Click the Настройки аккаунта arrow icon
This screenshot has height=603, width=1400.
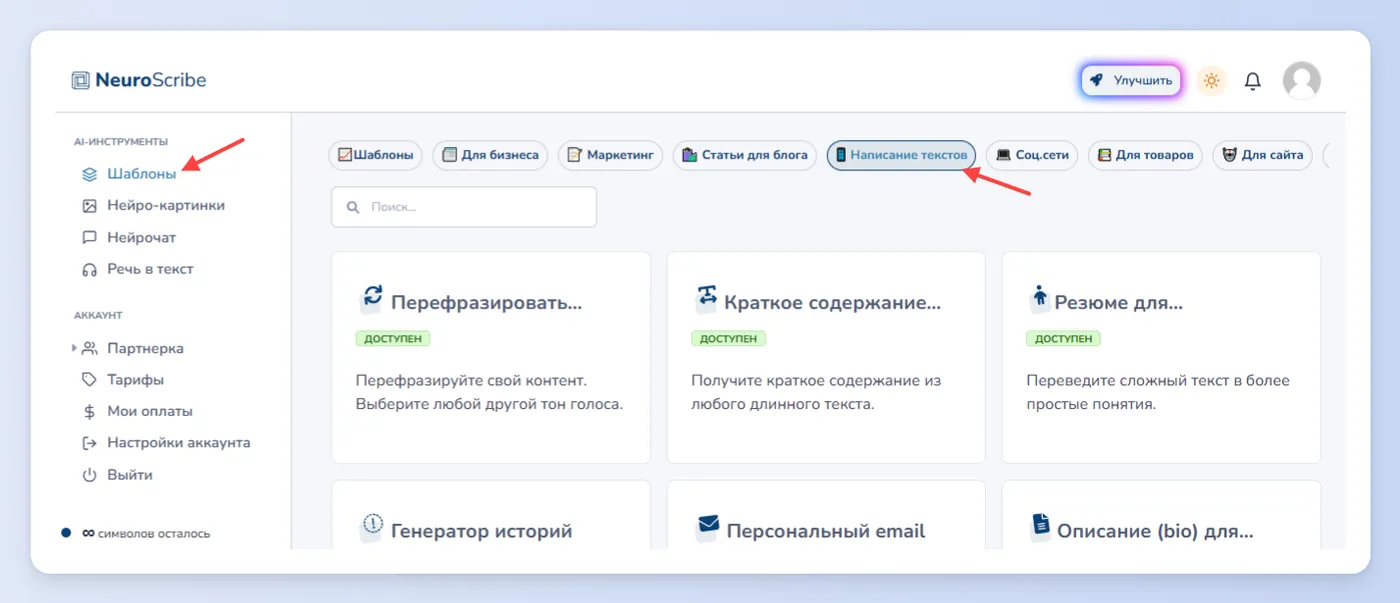point(89,443)
